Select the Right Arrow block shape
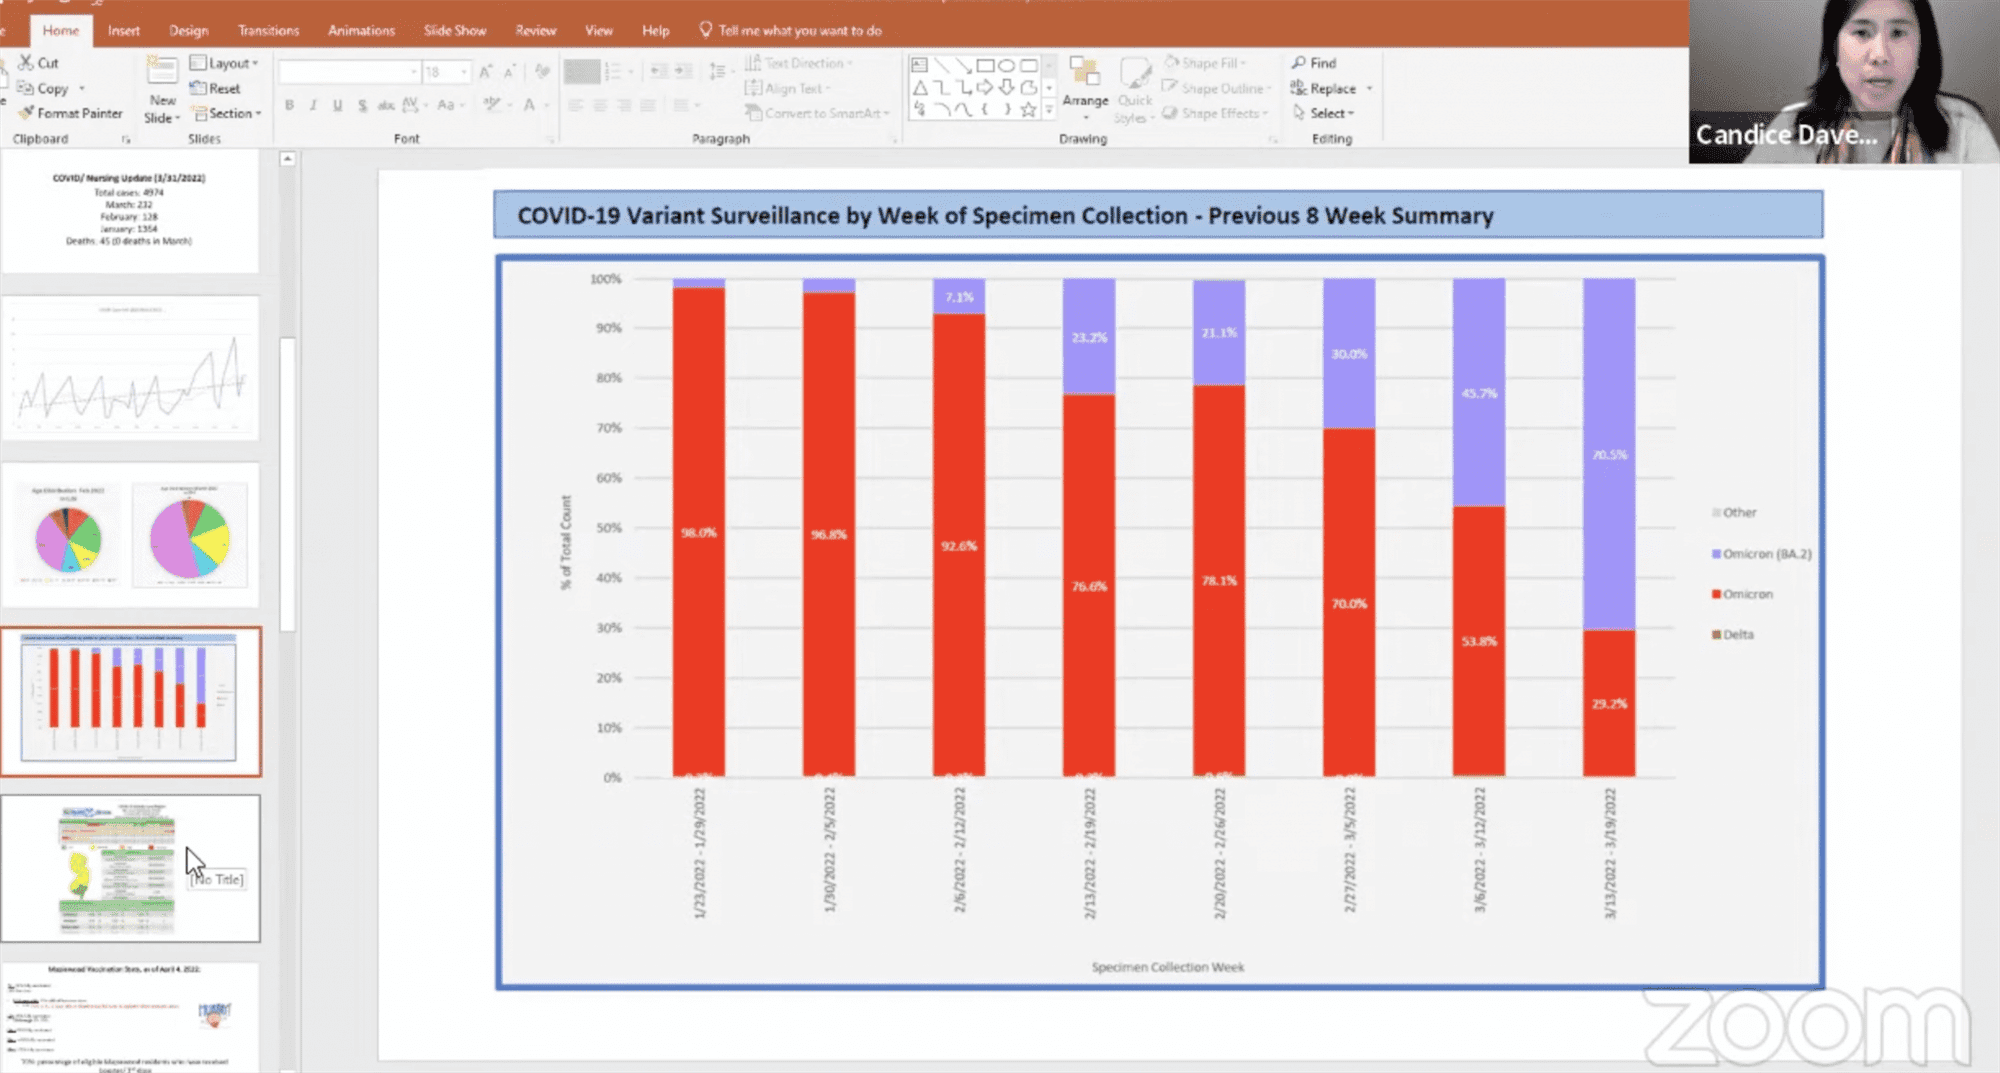2000x1073 pixels. point(985,88)
